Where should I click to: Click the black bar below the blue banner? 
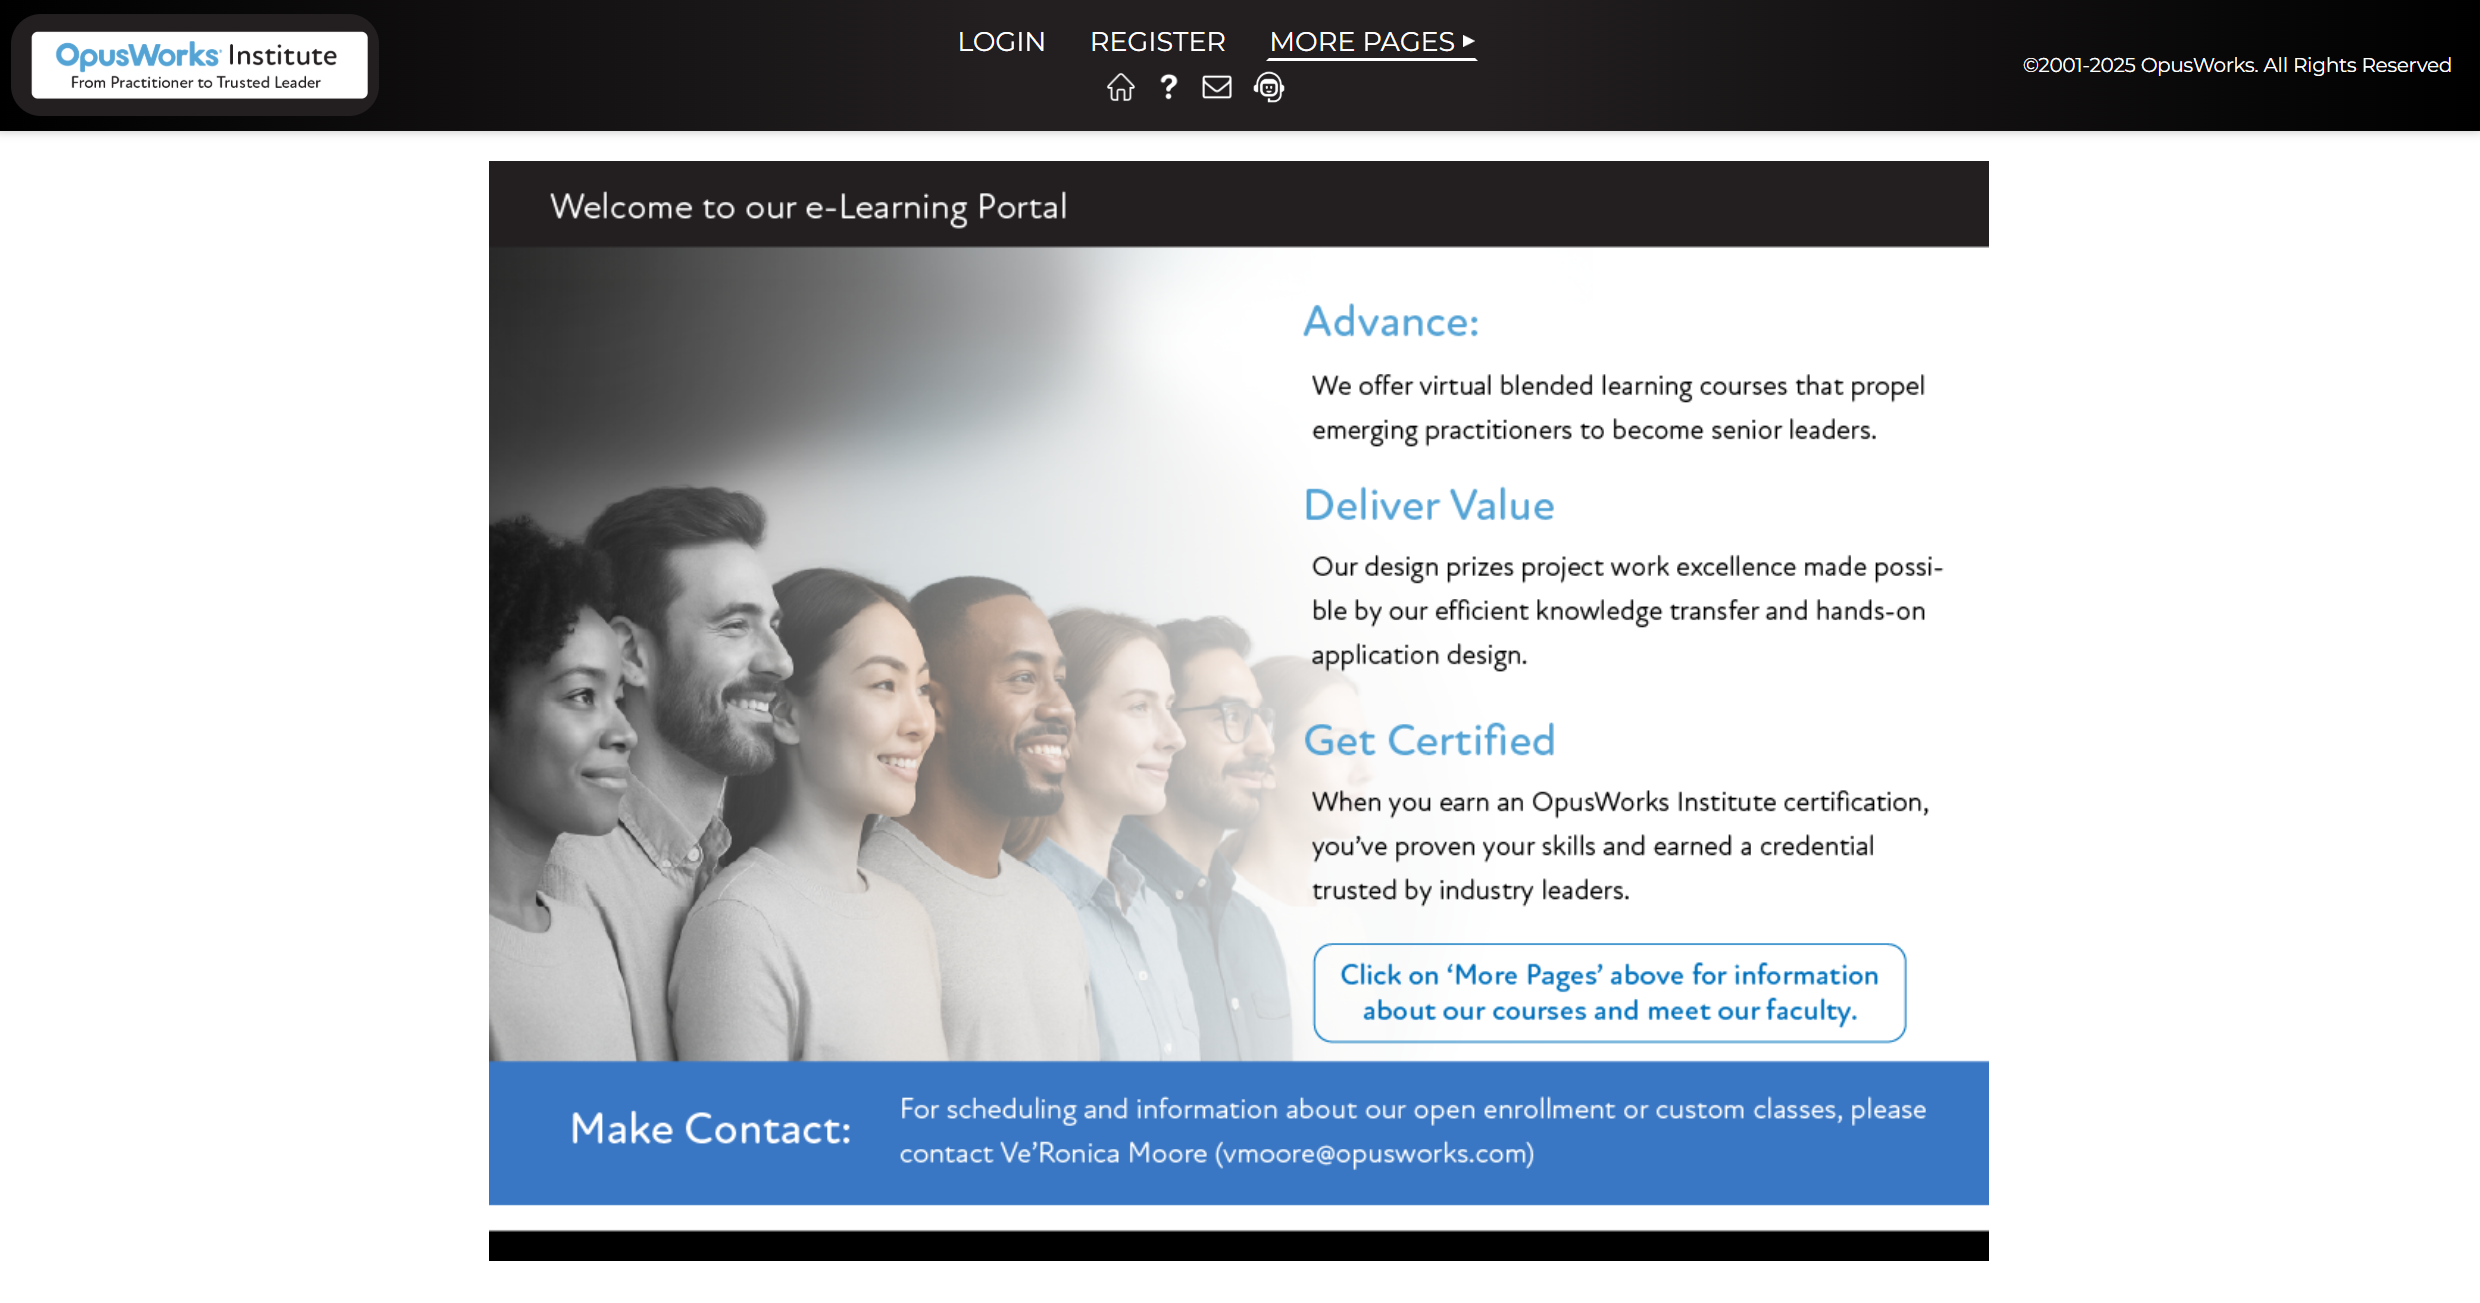click(x=1238, y=1246)
